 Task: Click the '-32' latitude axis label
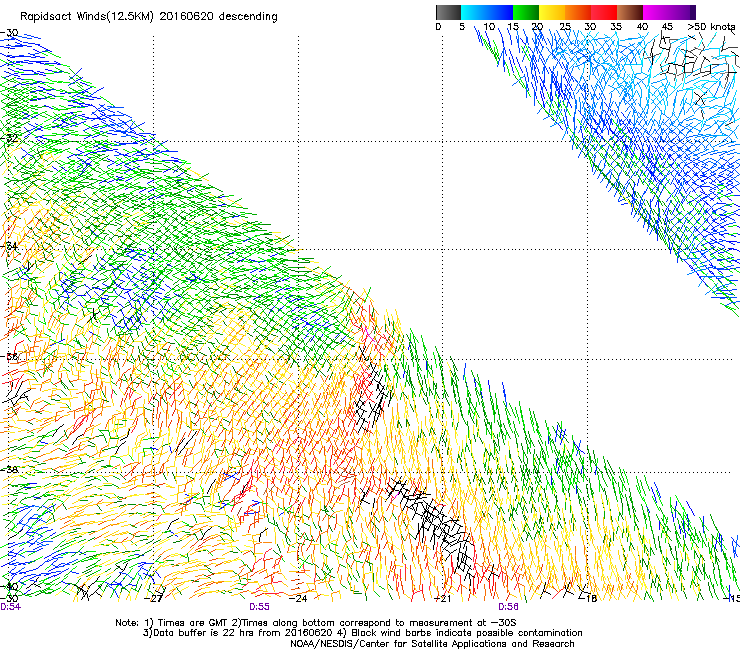click(9, 138)
